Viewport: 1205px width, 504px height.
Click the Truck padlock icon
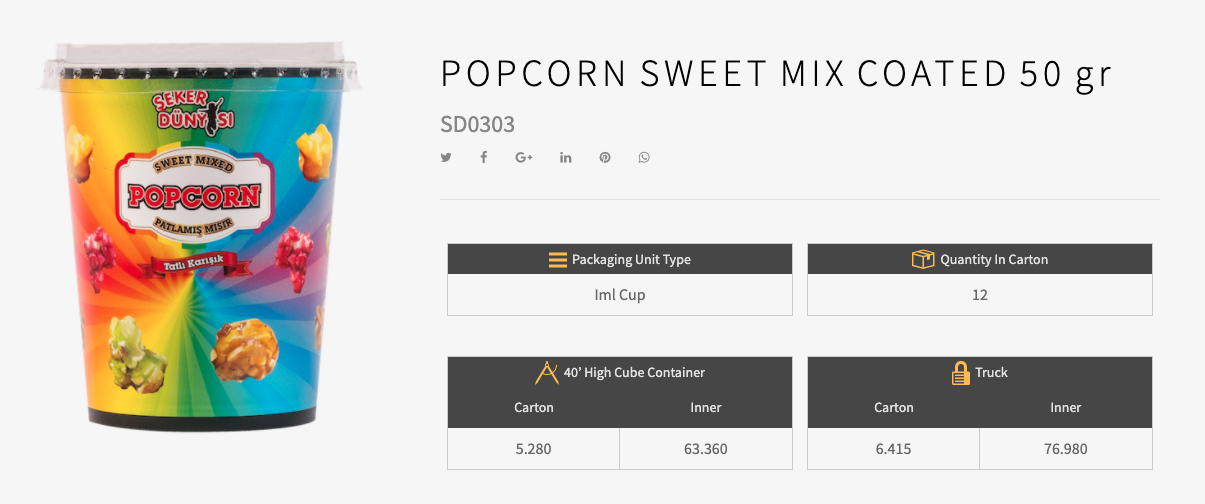[x=960, y=373]
